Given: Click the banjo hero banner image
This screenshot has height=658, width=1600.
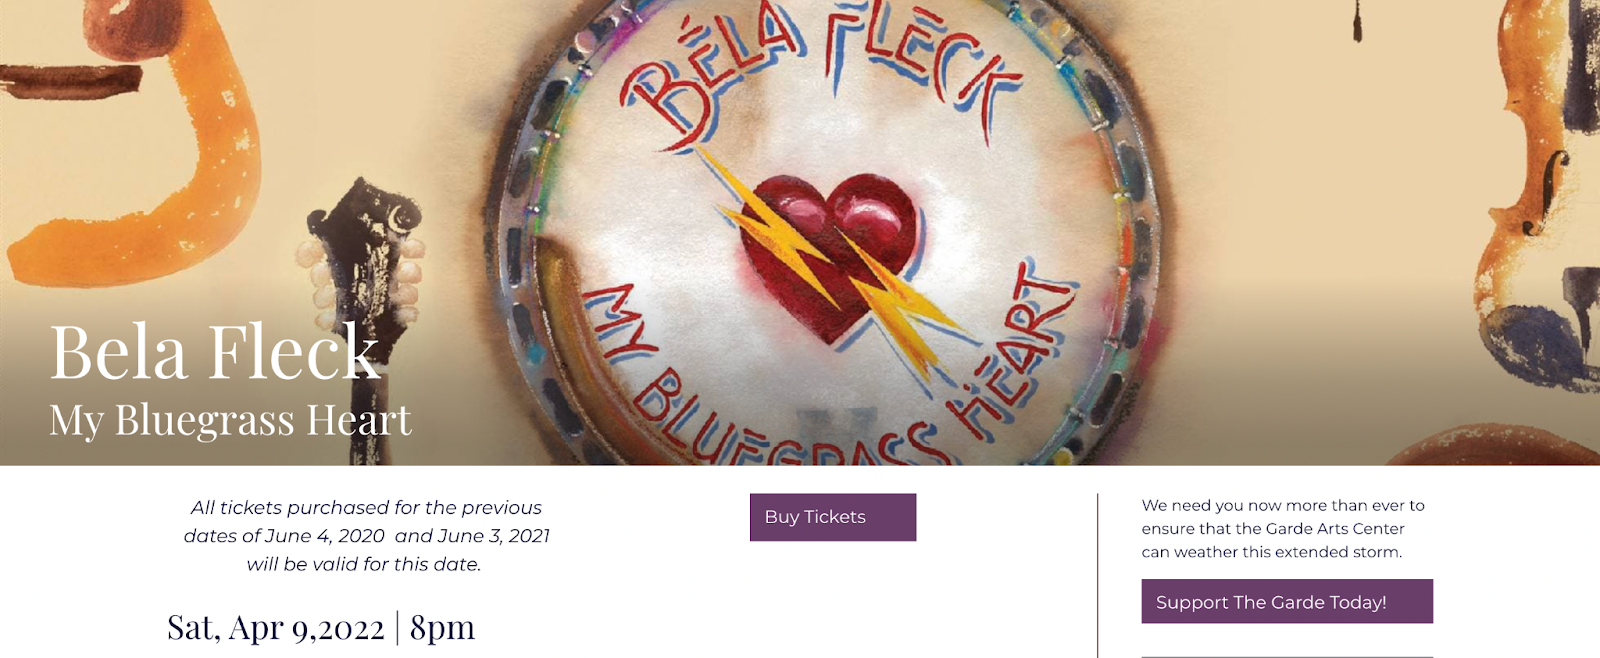Looking at the screenshot, I should click(800, 232).
